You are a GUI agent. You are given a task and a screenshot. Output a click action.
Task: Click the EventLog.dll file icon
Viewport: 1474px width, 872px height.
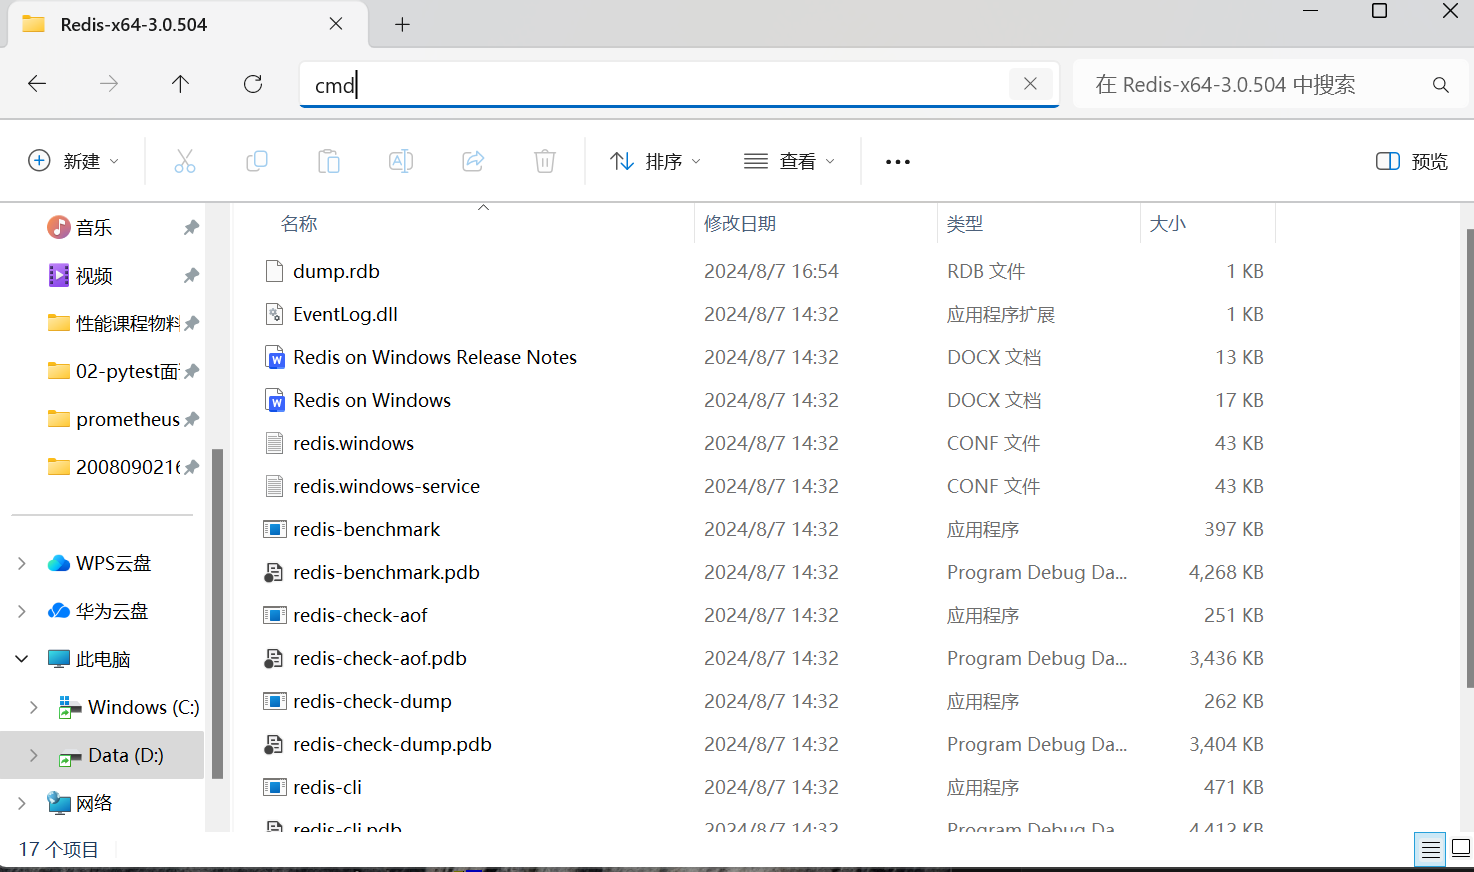coord(274,314)
